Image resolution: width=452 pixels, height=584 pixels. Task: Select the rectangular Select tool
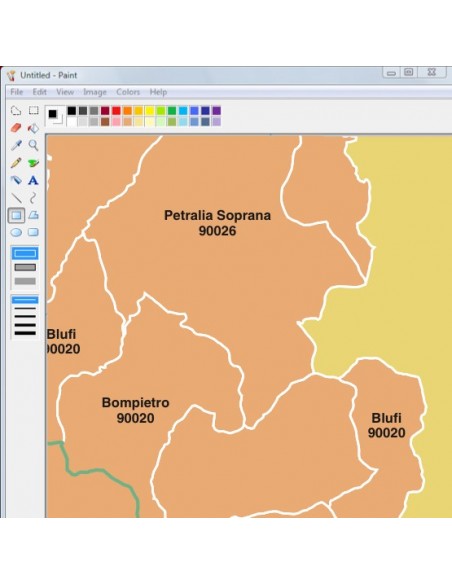pos(34,111)
